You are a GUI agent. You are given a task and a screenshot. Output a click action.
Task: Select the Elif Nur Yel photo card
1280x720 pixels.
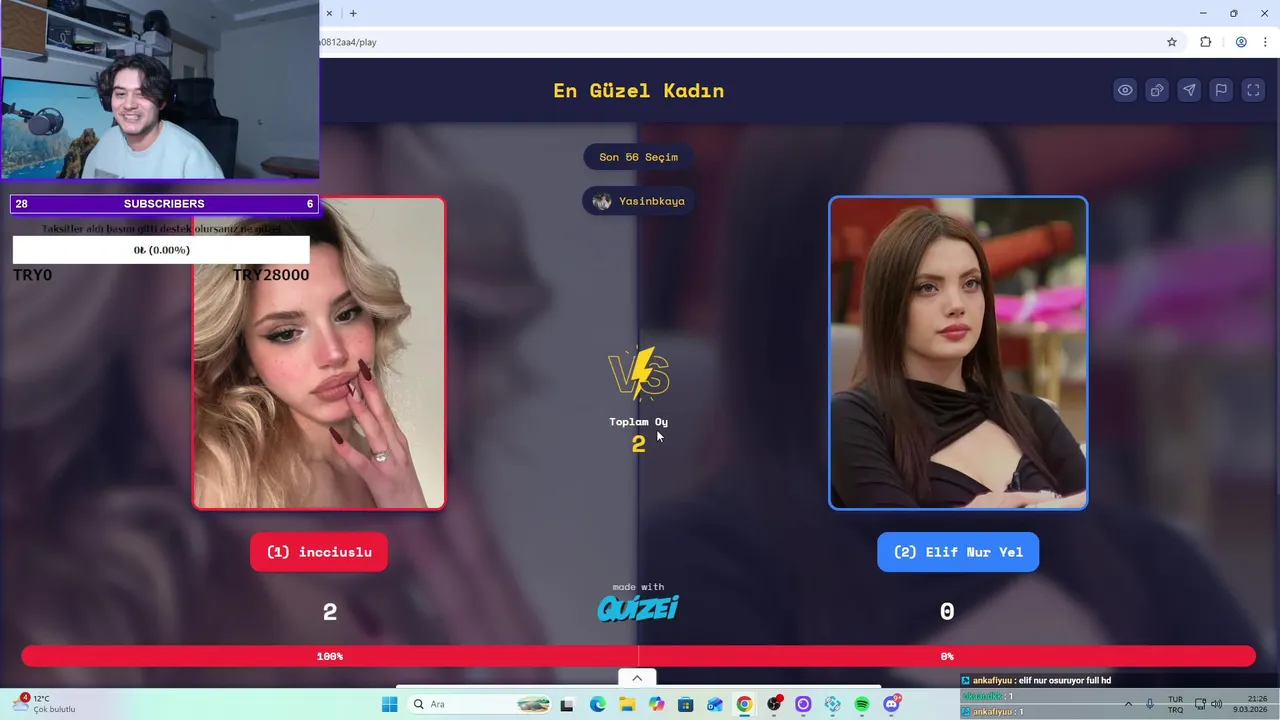(958, 353)
